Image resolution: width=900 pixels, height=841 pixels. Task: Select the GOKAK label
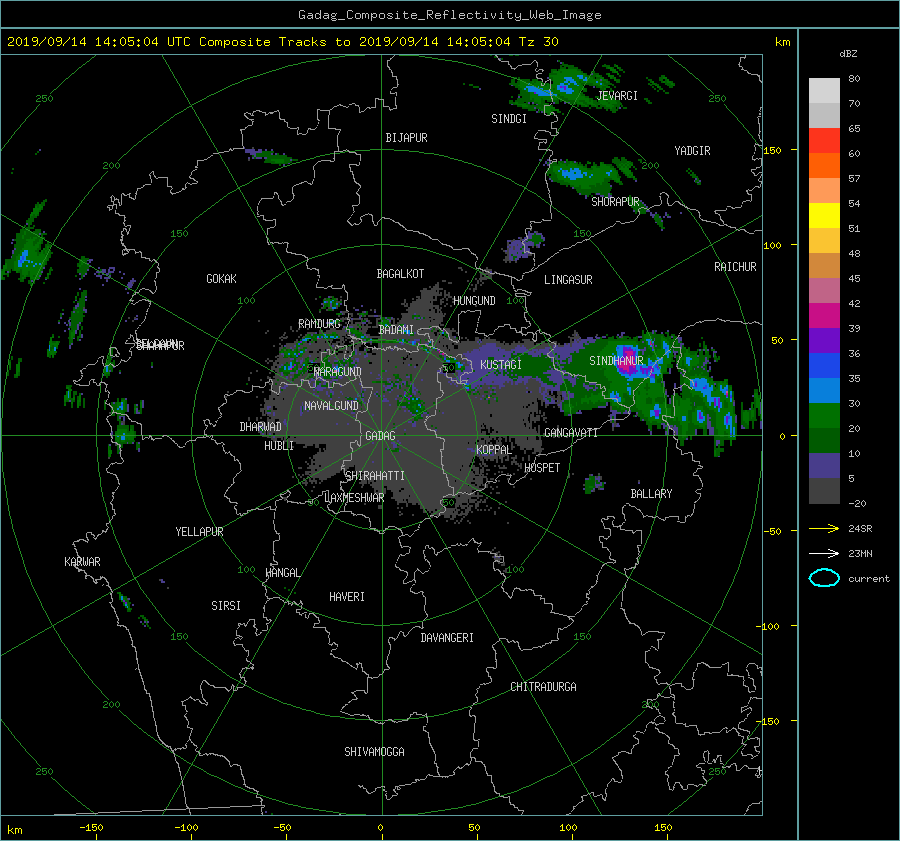[x=221, y=279]
